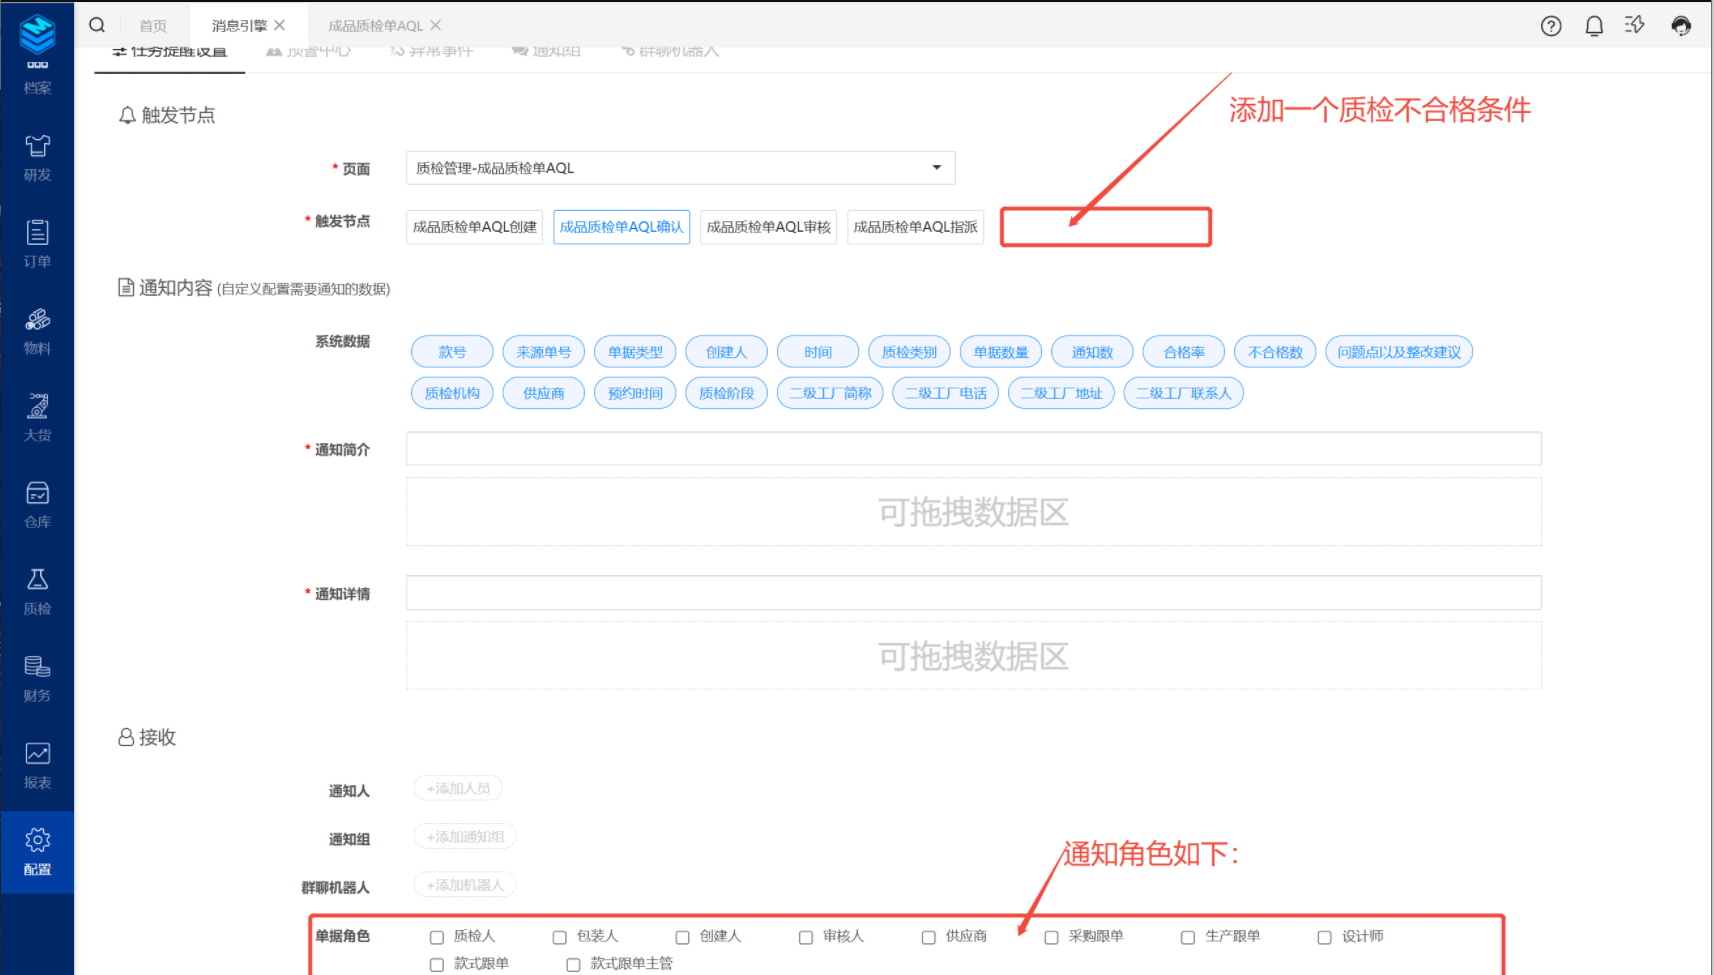Switch to the 成品质检单AQL tab

click(375, 26)
